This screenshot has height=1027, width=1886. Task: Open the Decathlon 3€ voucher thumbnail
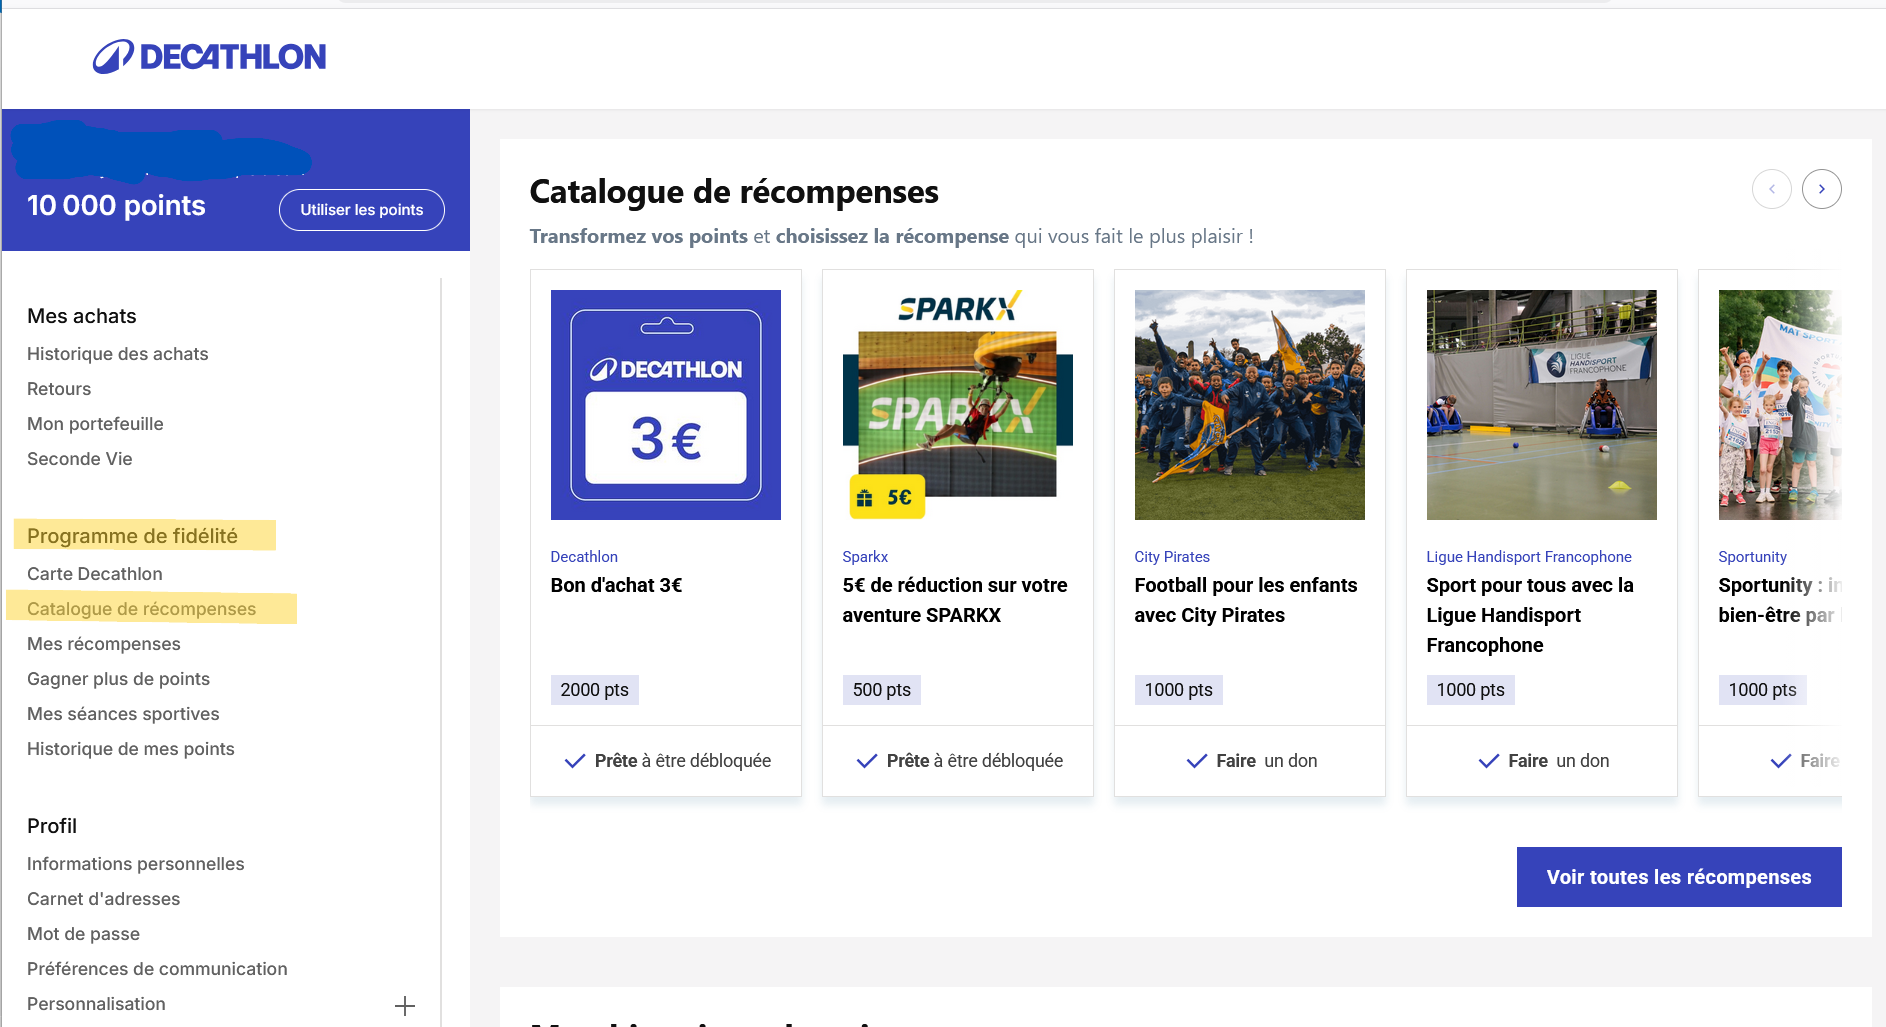coord(665,405)
